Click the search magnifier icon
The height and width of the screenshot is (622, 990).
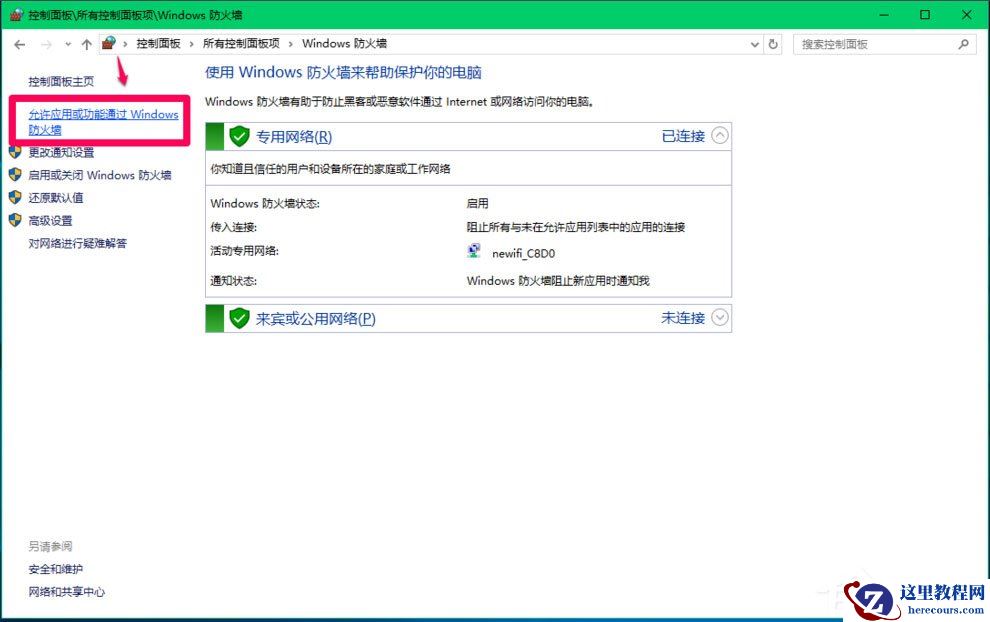click(963, 44)
